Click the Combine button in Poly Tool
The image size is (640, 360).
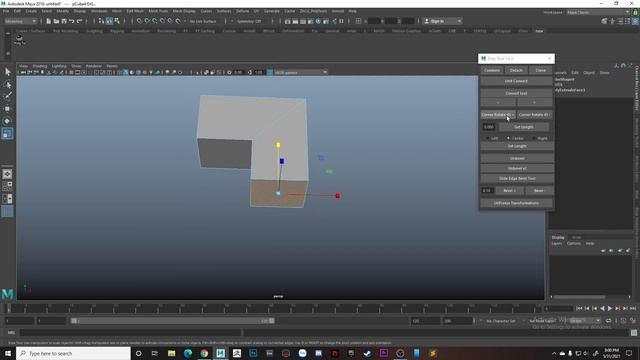coord(491,71)
